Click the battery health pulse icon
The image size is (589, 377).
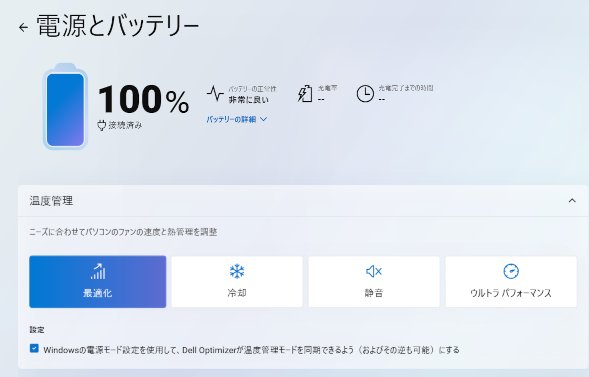(215, 93)
